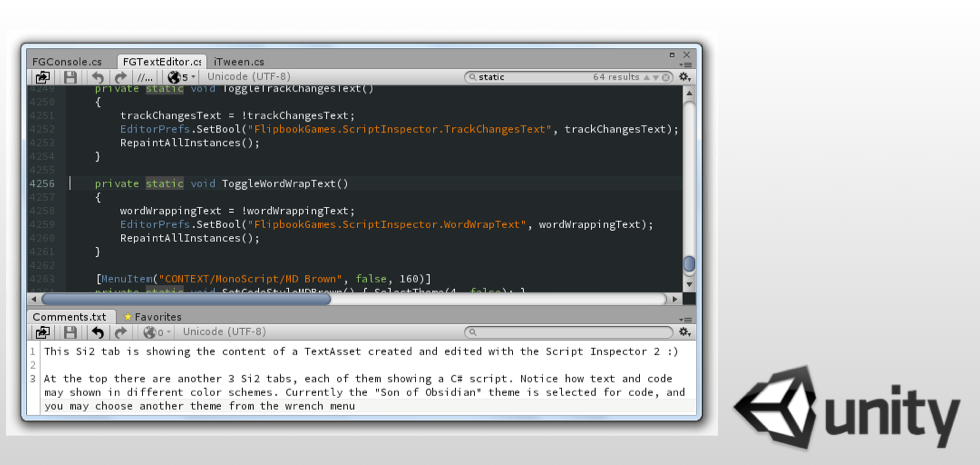Screen dimensions: 980x465
Task: Switch to the Favorites tab
Action: click(x=153, y=317)
